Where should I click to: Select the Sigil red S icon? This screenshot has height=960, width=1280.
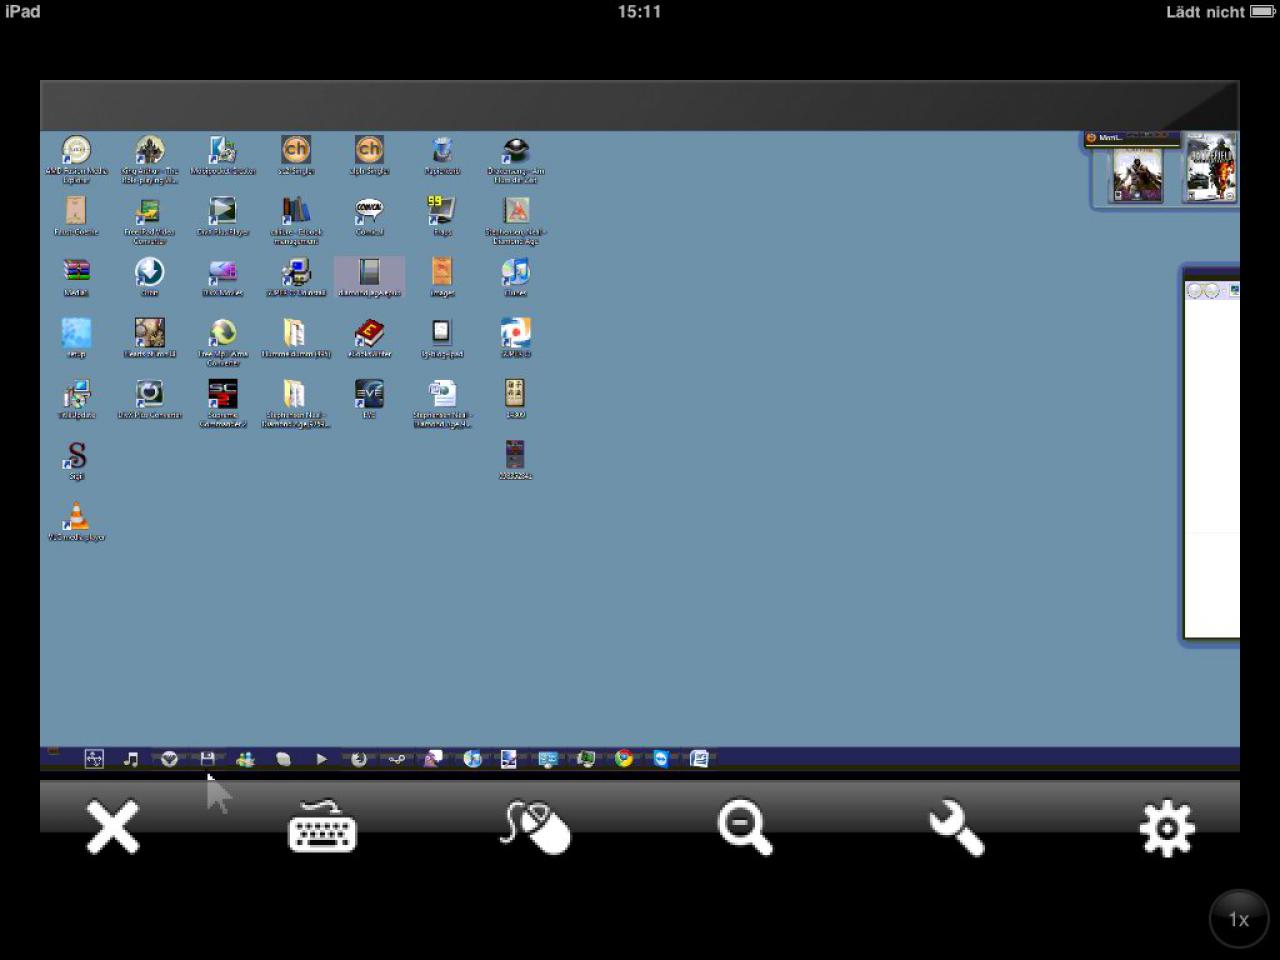[x=76, y=461]
